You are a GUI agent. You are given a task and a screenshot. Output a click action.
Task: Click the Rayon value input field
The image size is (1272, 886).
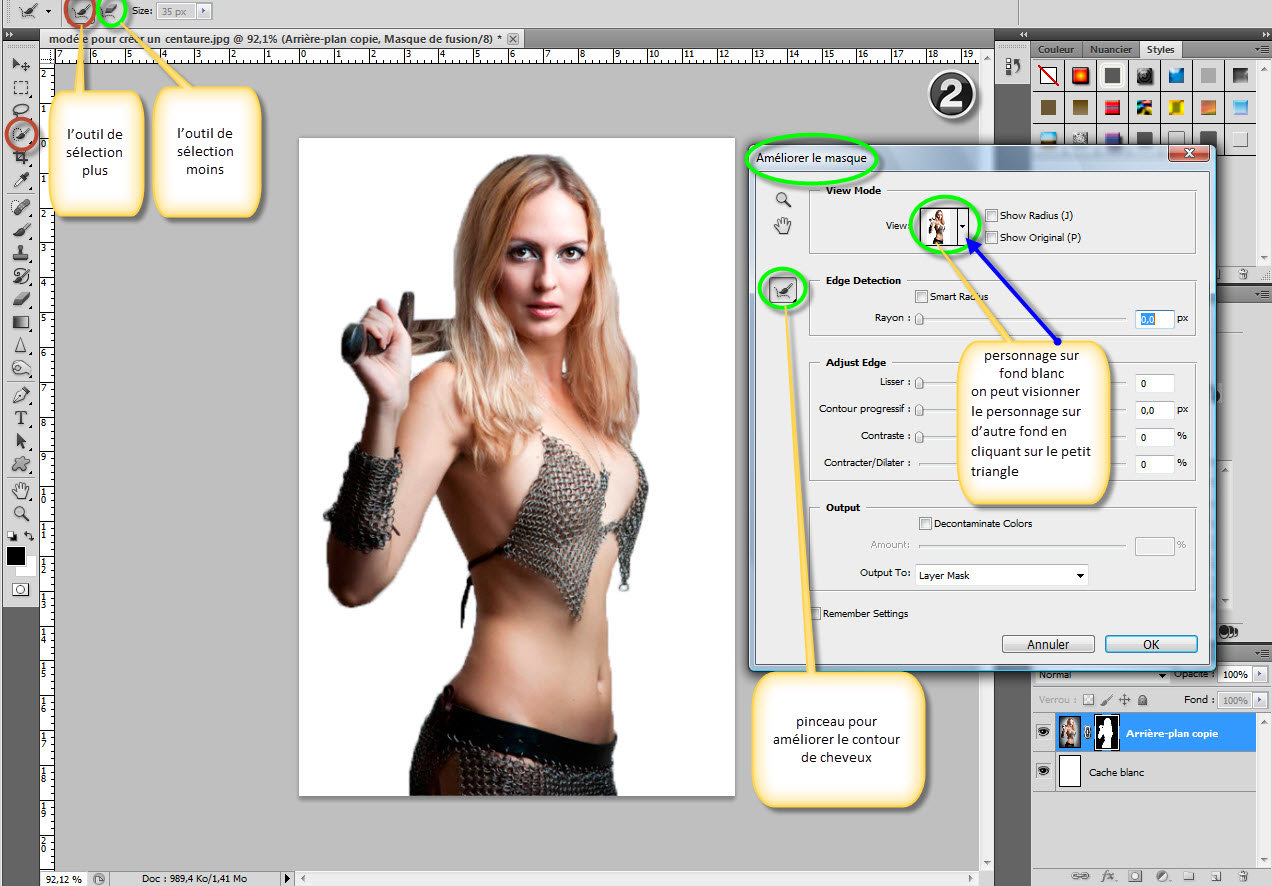[1154, 319]
